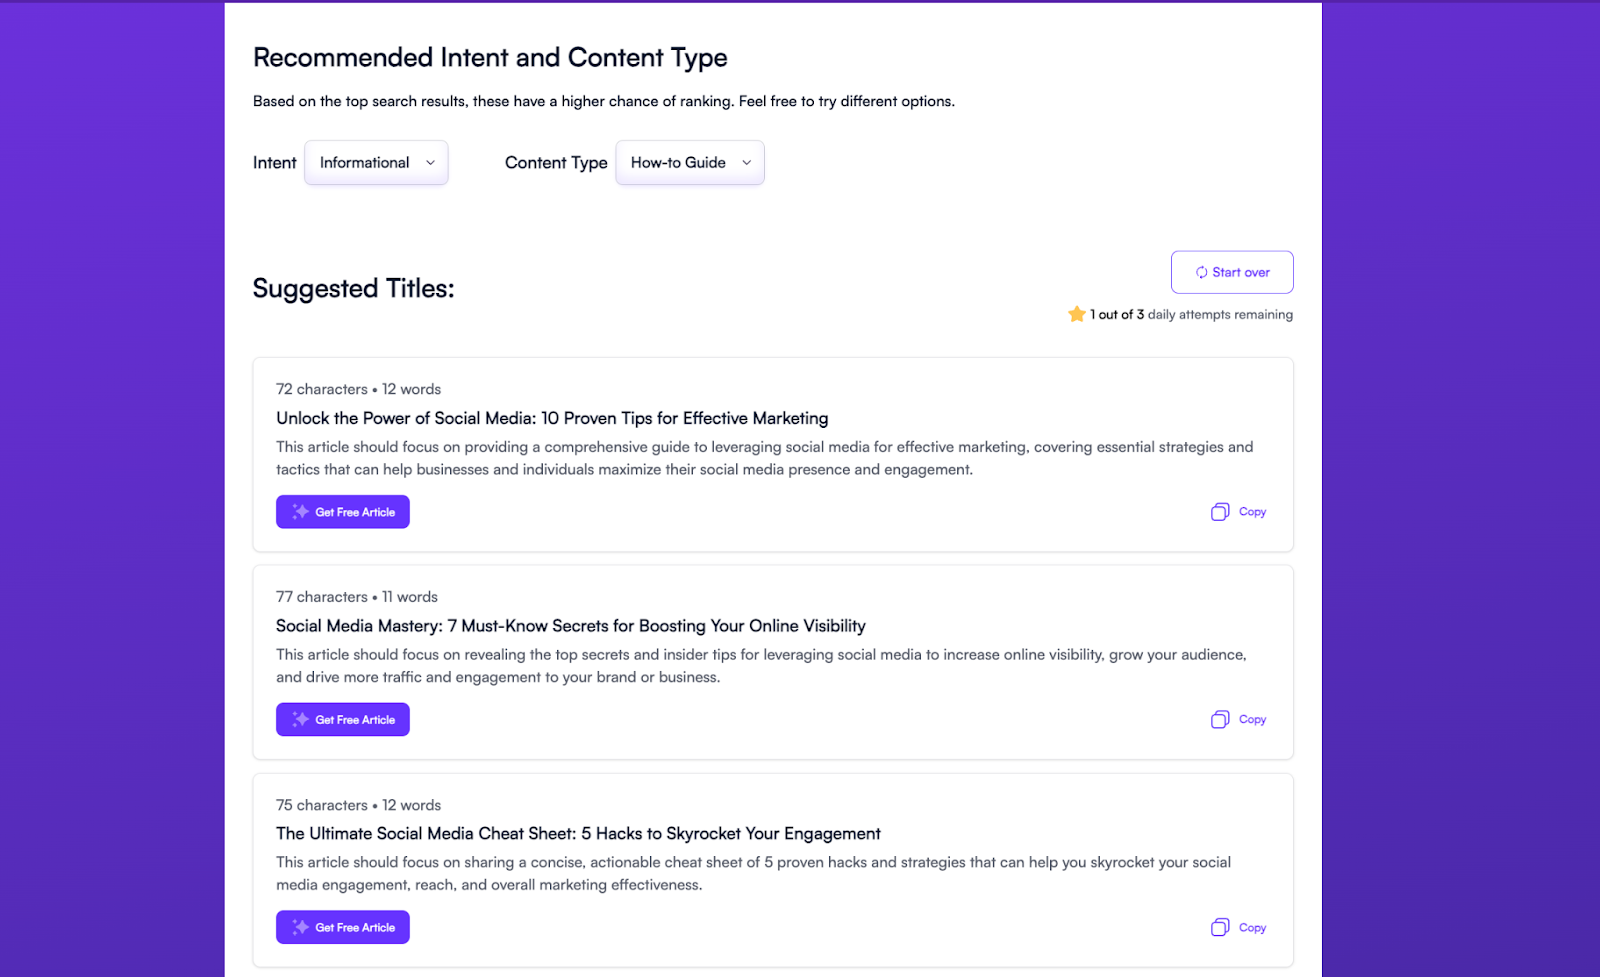The image size is (1600, 977).
Task: Click '77 characters • 11 words' text
Action: click(x=357, y=597)
